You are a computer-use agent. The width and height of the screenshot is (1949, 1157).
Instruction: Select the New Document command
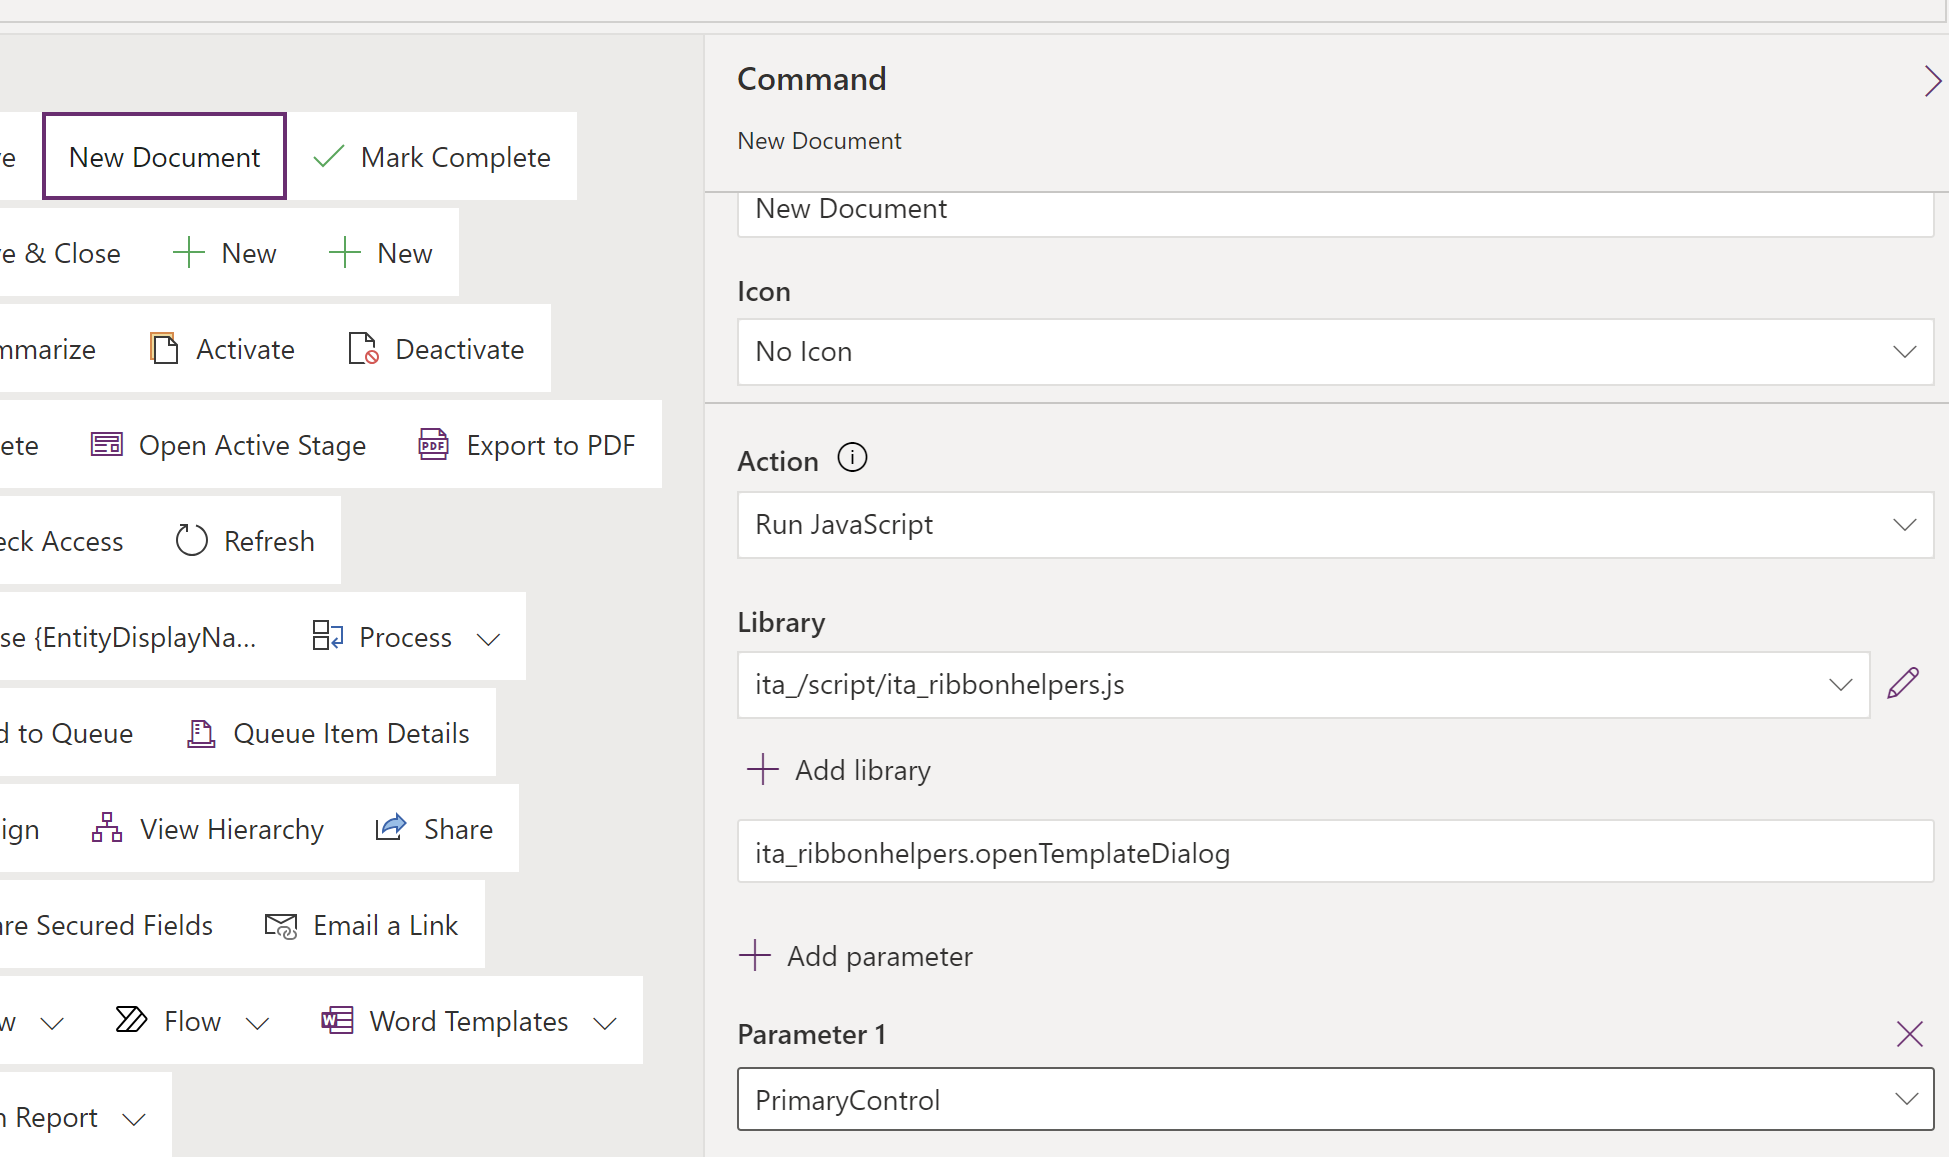(x=163, y=156)
